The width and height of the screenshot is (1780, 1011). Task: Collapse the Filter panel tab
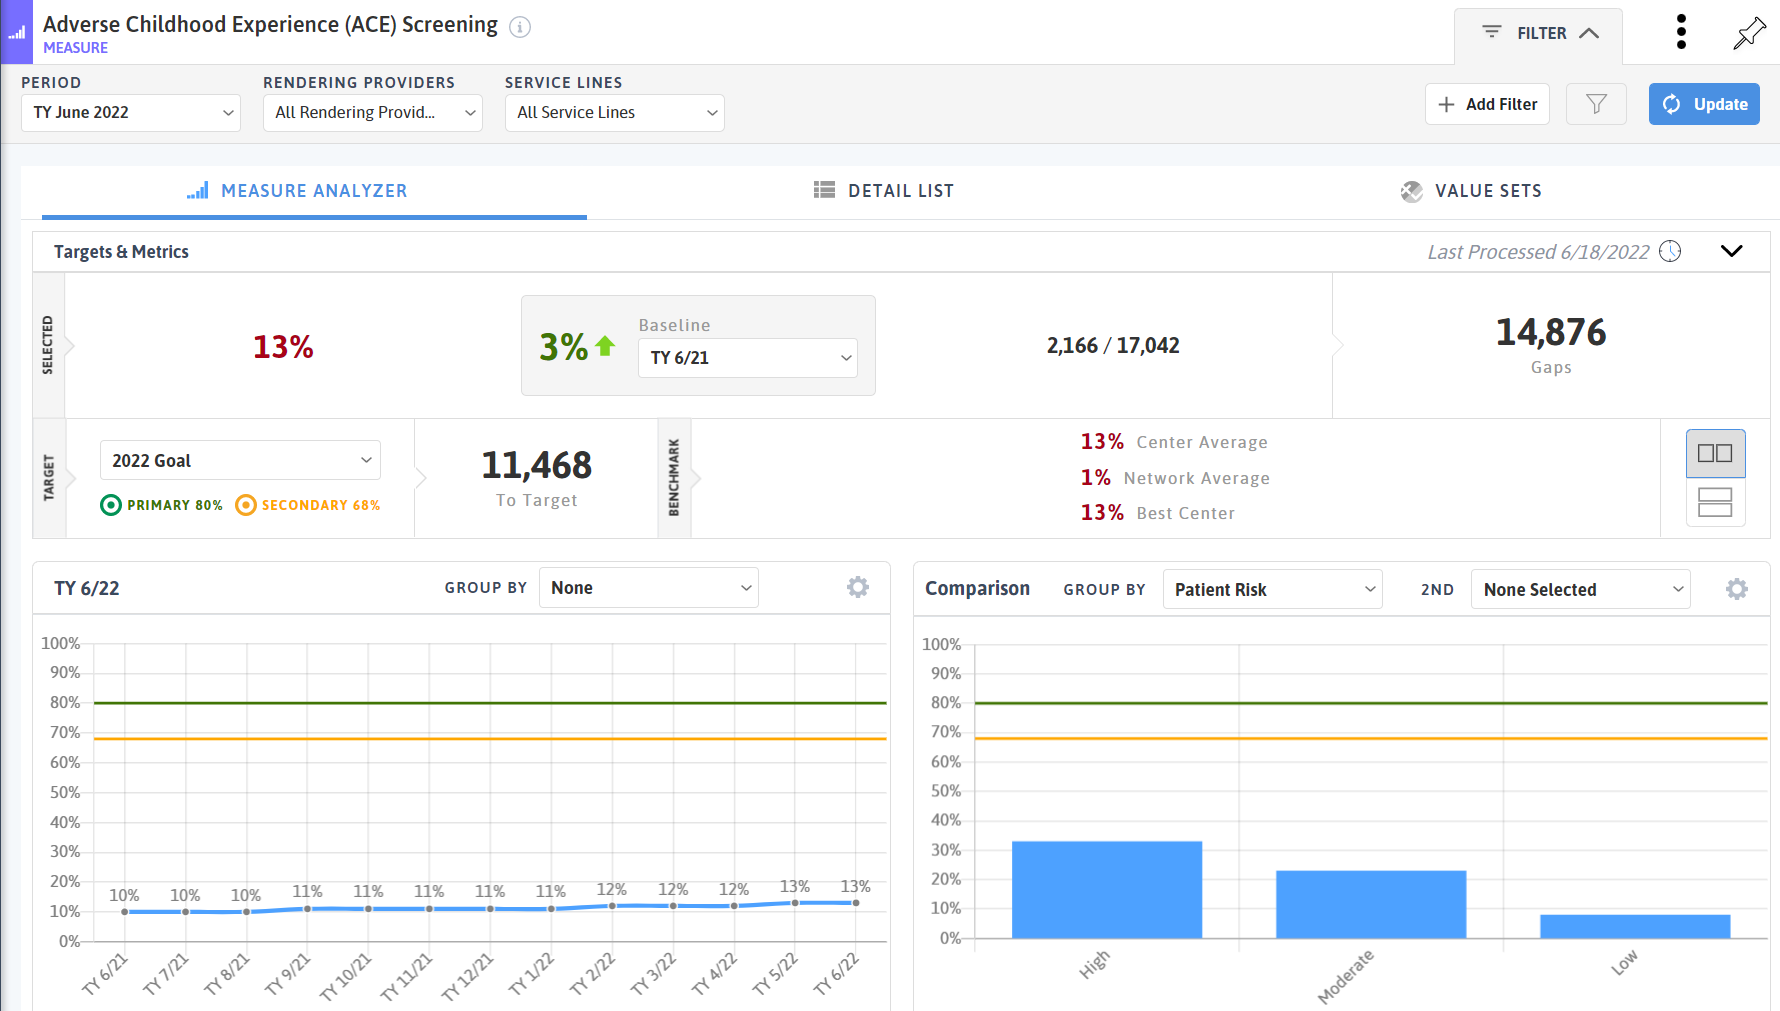pyautogui.click(x=1538, y=35)
